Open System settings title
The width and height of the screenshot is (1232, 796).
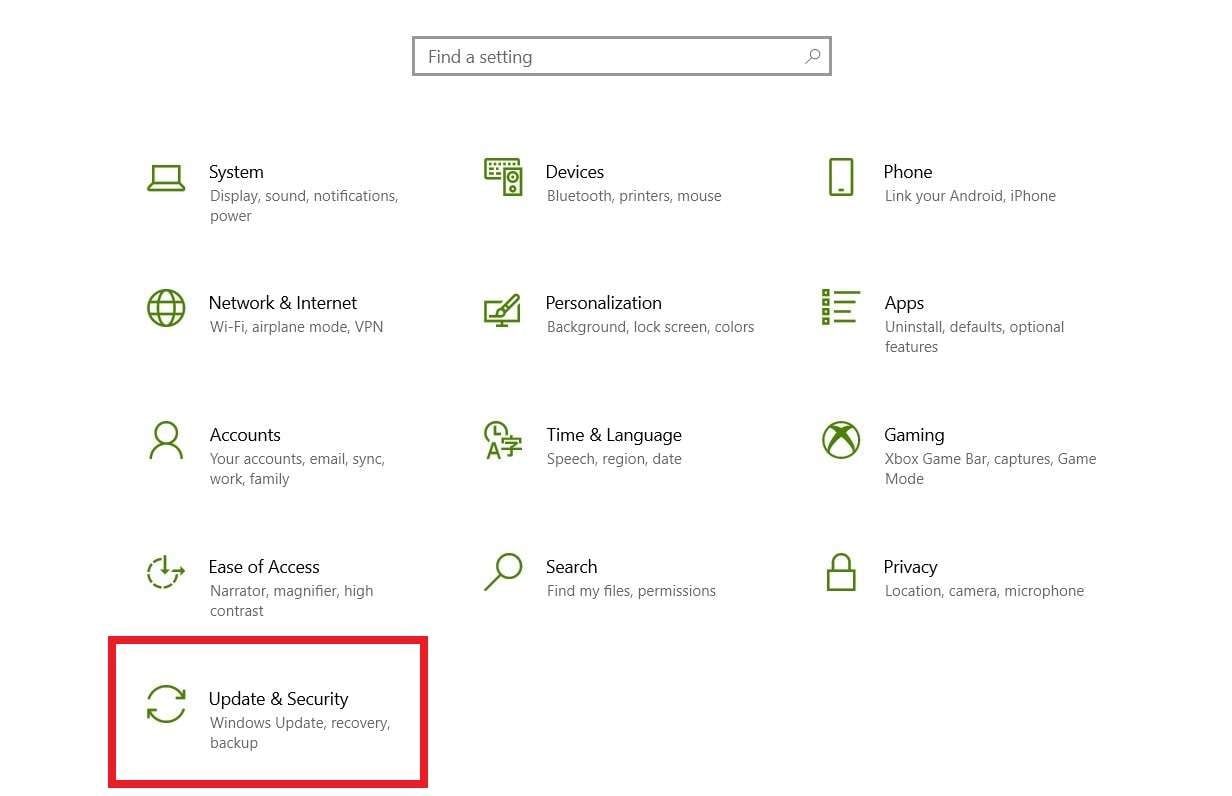pos(236,172)
